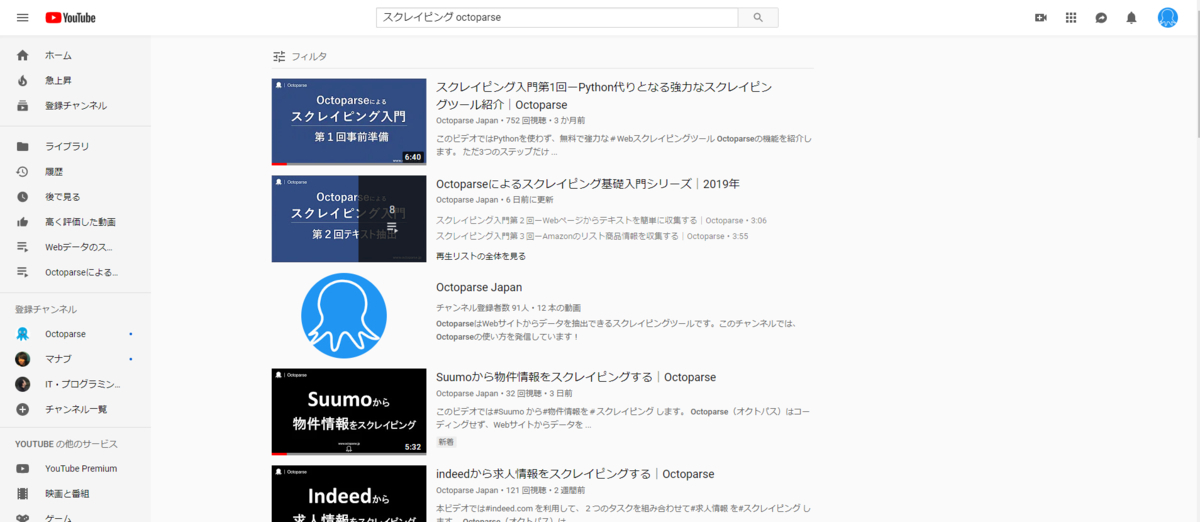Click the 新着 badge on Suumo video

coord(446,441)
